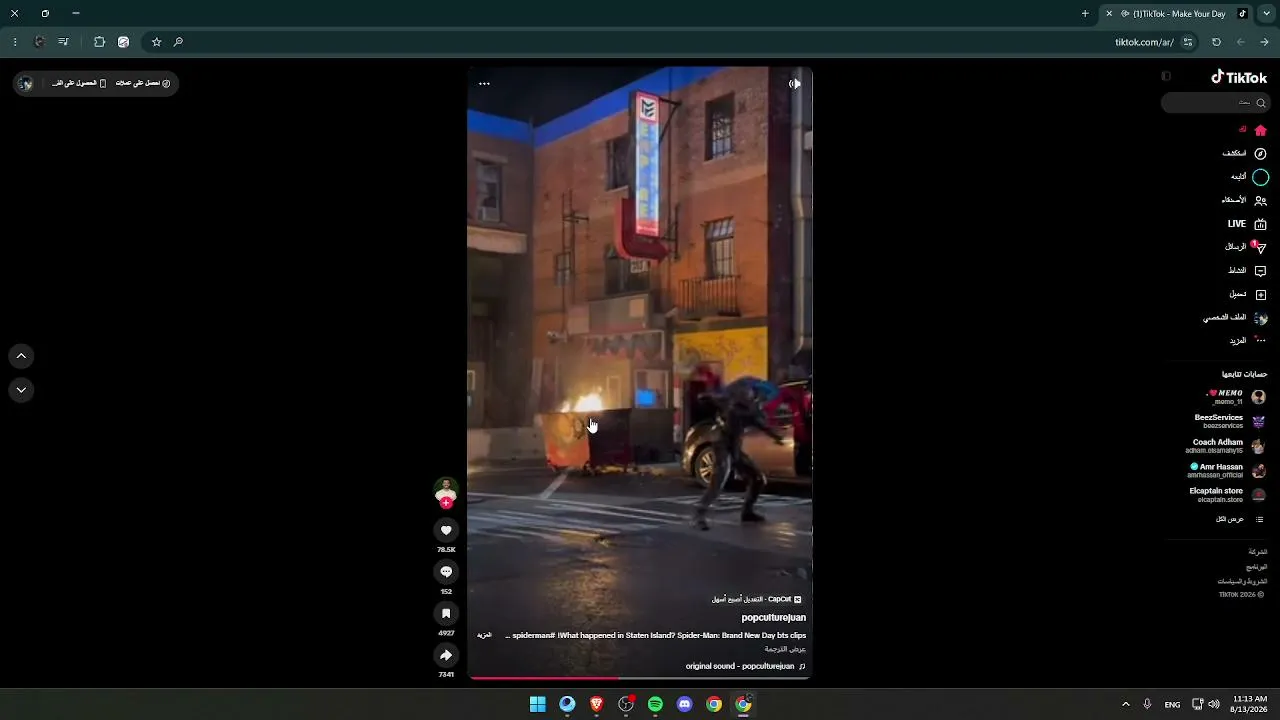Open the browser three-dot menu
Viewport: 1280px width, 720px height.
(15, 42)
